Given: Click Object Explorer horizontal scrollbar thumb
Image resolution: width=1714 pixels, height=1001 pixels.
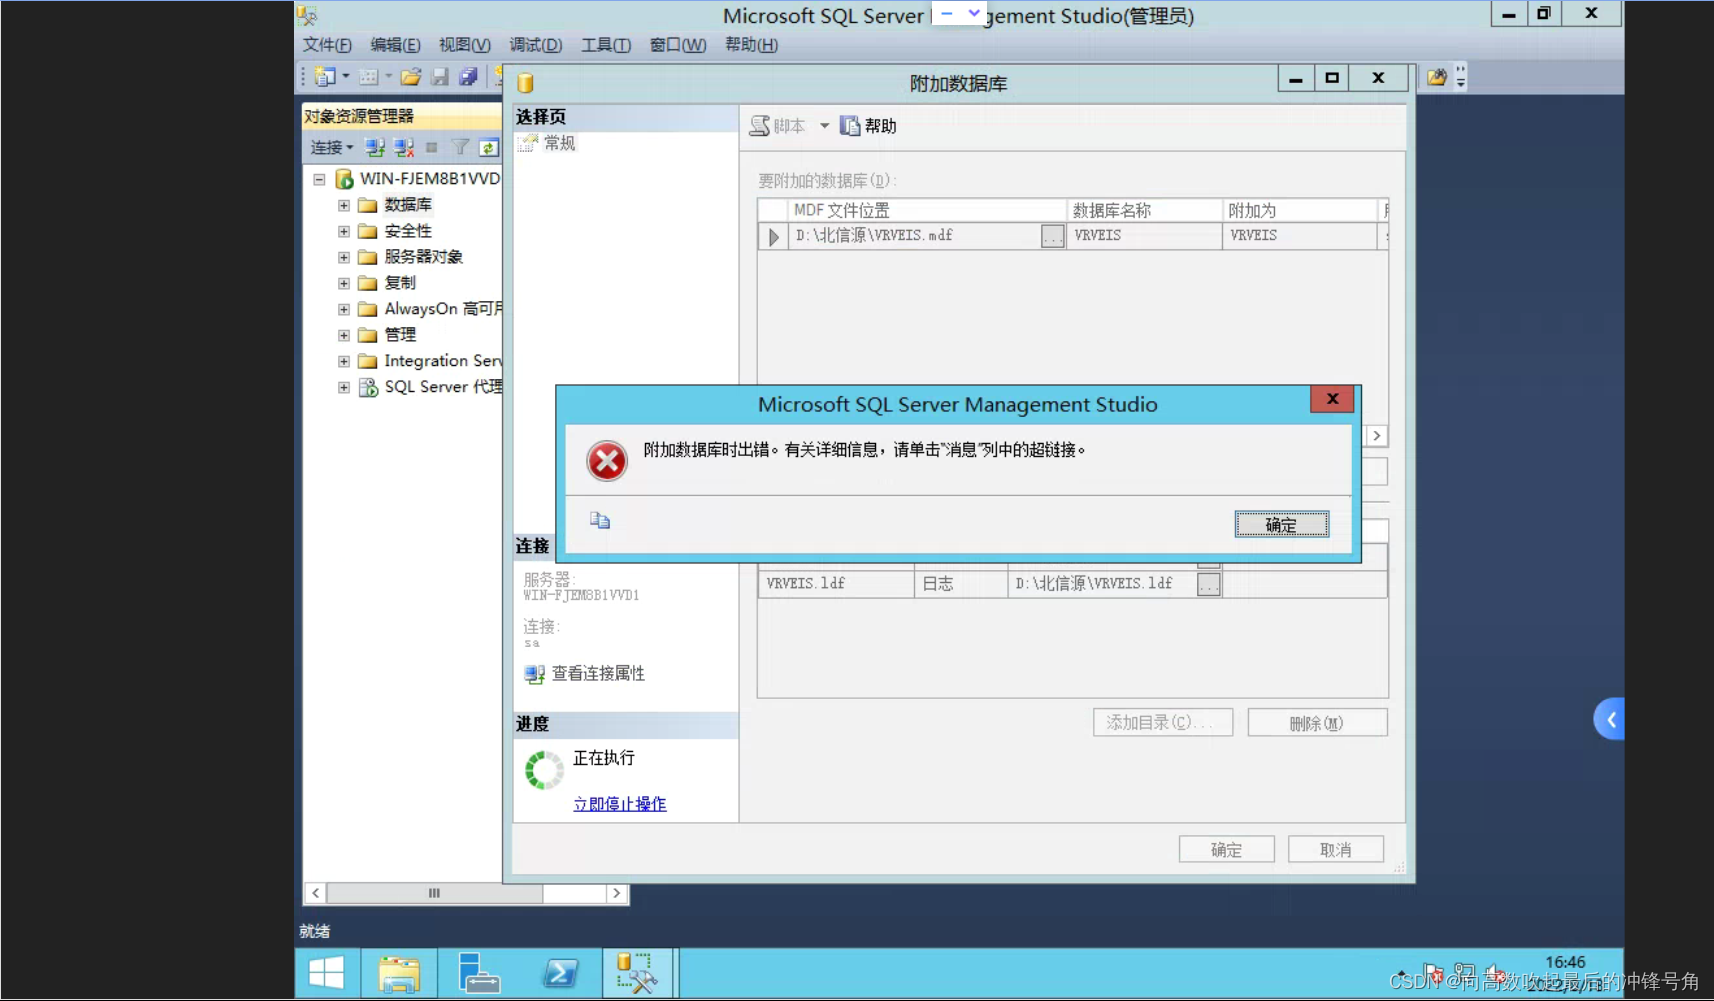Looking at the screenshot, I should click(434, 893).
